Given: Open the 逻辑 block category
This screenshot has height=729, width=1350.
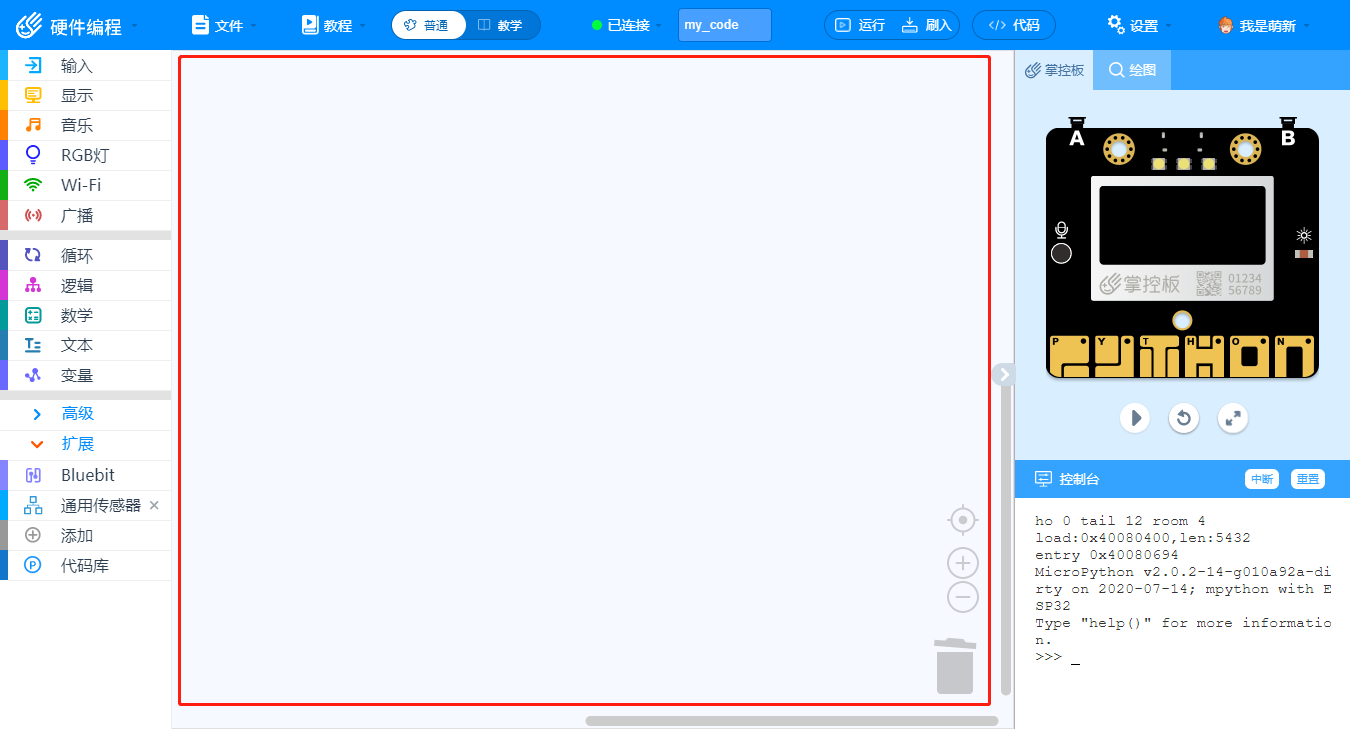Looking at the screenshot, I should click(86, 286).
